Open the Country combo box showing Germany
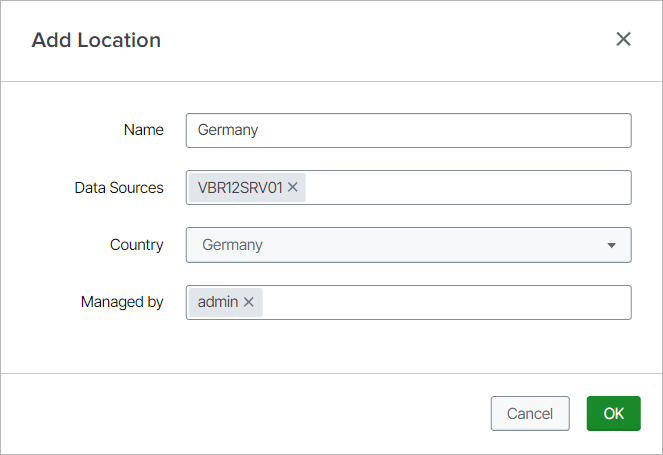 [408, 245]
